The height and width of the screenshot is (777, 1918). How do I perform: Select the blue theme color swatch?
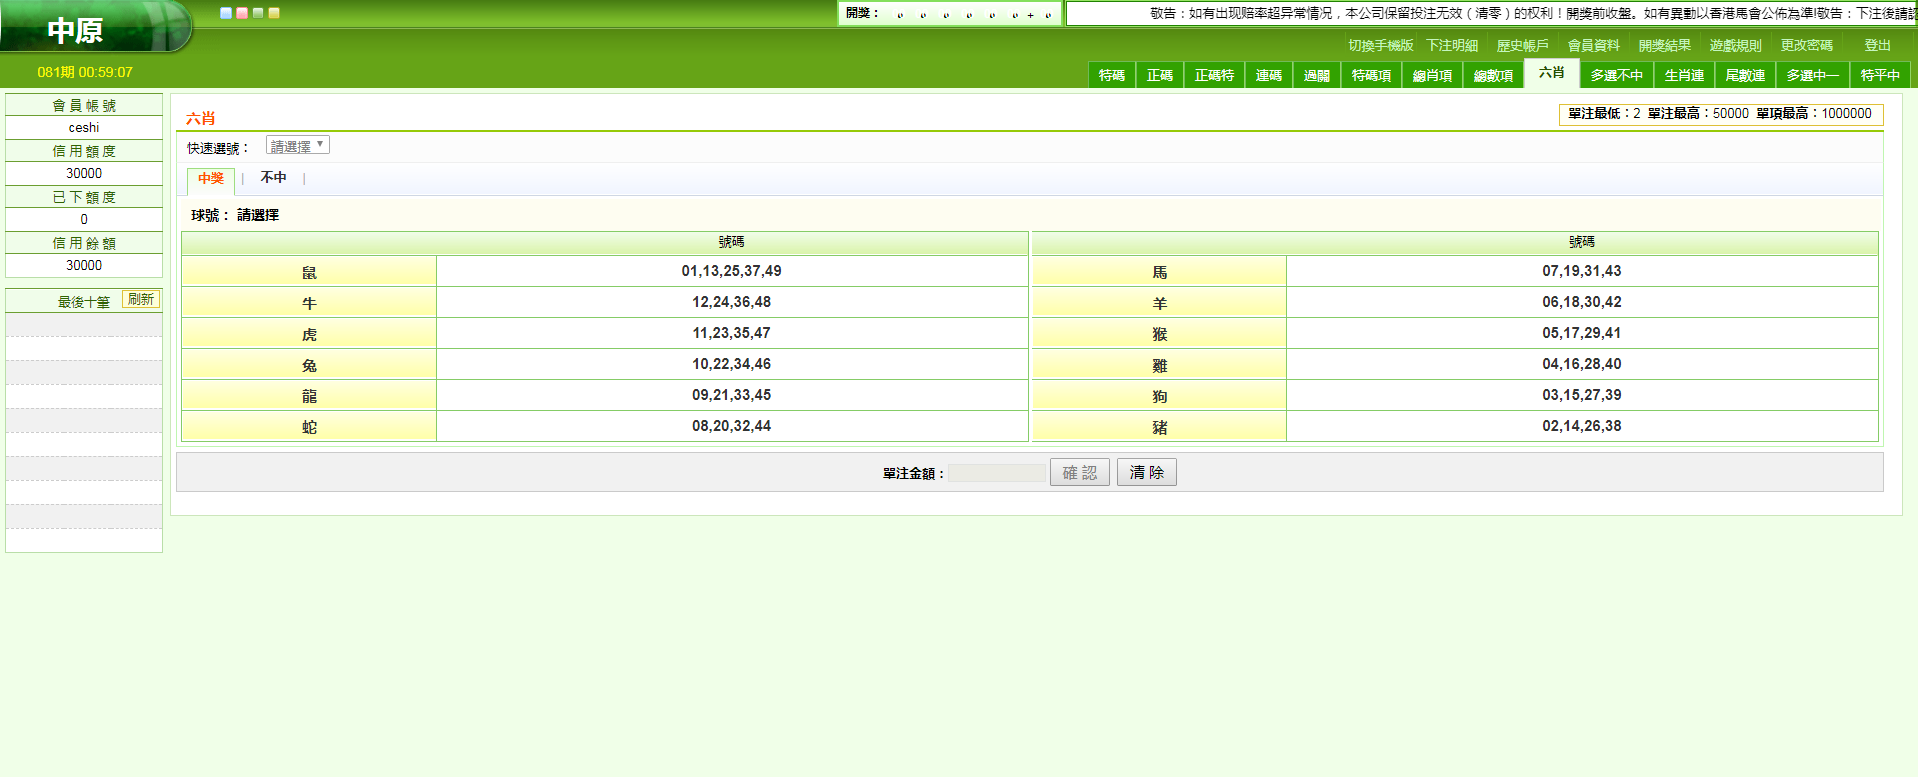(x=226, y=13)
